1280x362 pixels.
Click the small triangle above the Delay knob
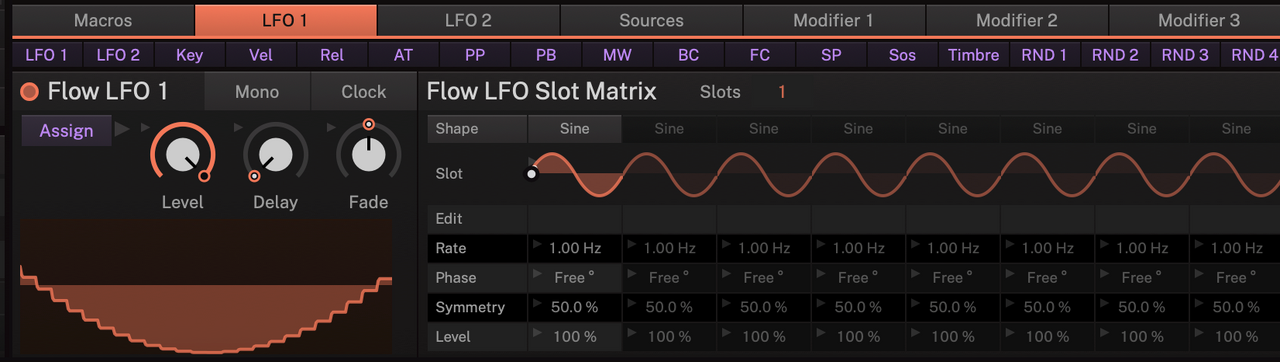tap(238, 127)
